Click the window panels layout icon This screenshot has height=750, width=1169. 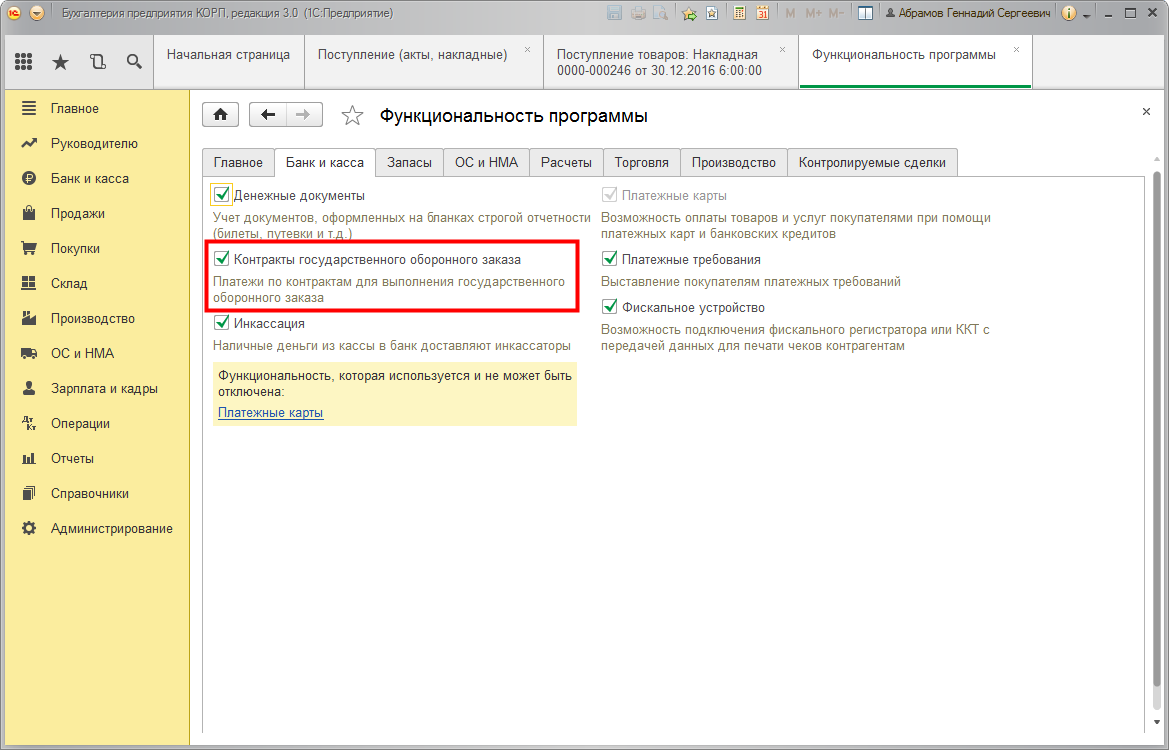coord(866,13)
